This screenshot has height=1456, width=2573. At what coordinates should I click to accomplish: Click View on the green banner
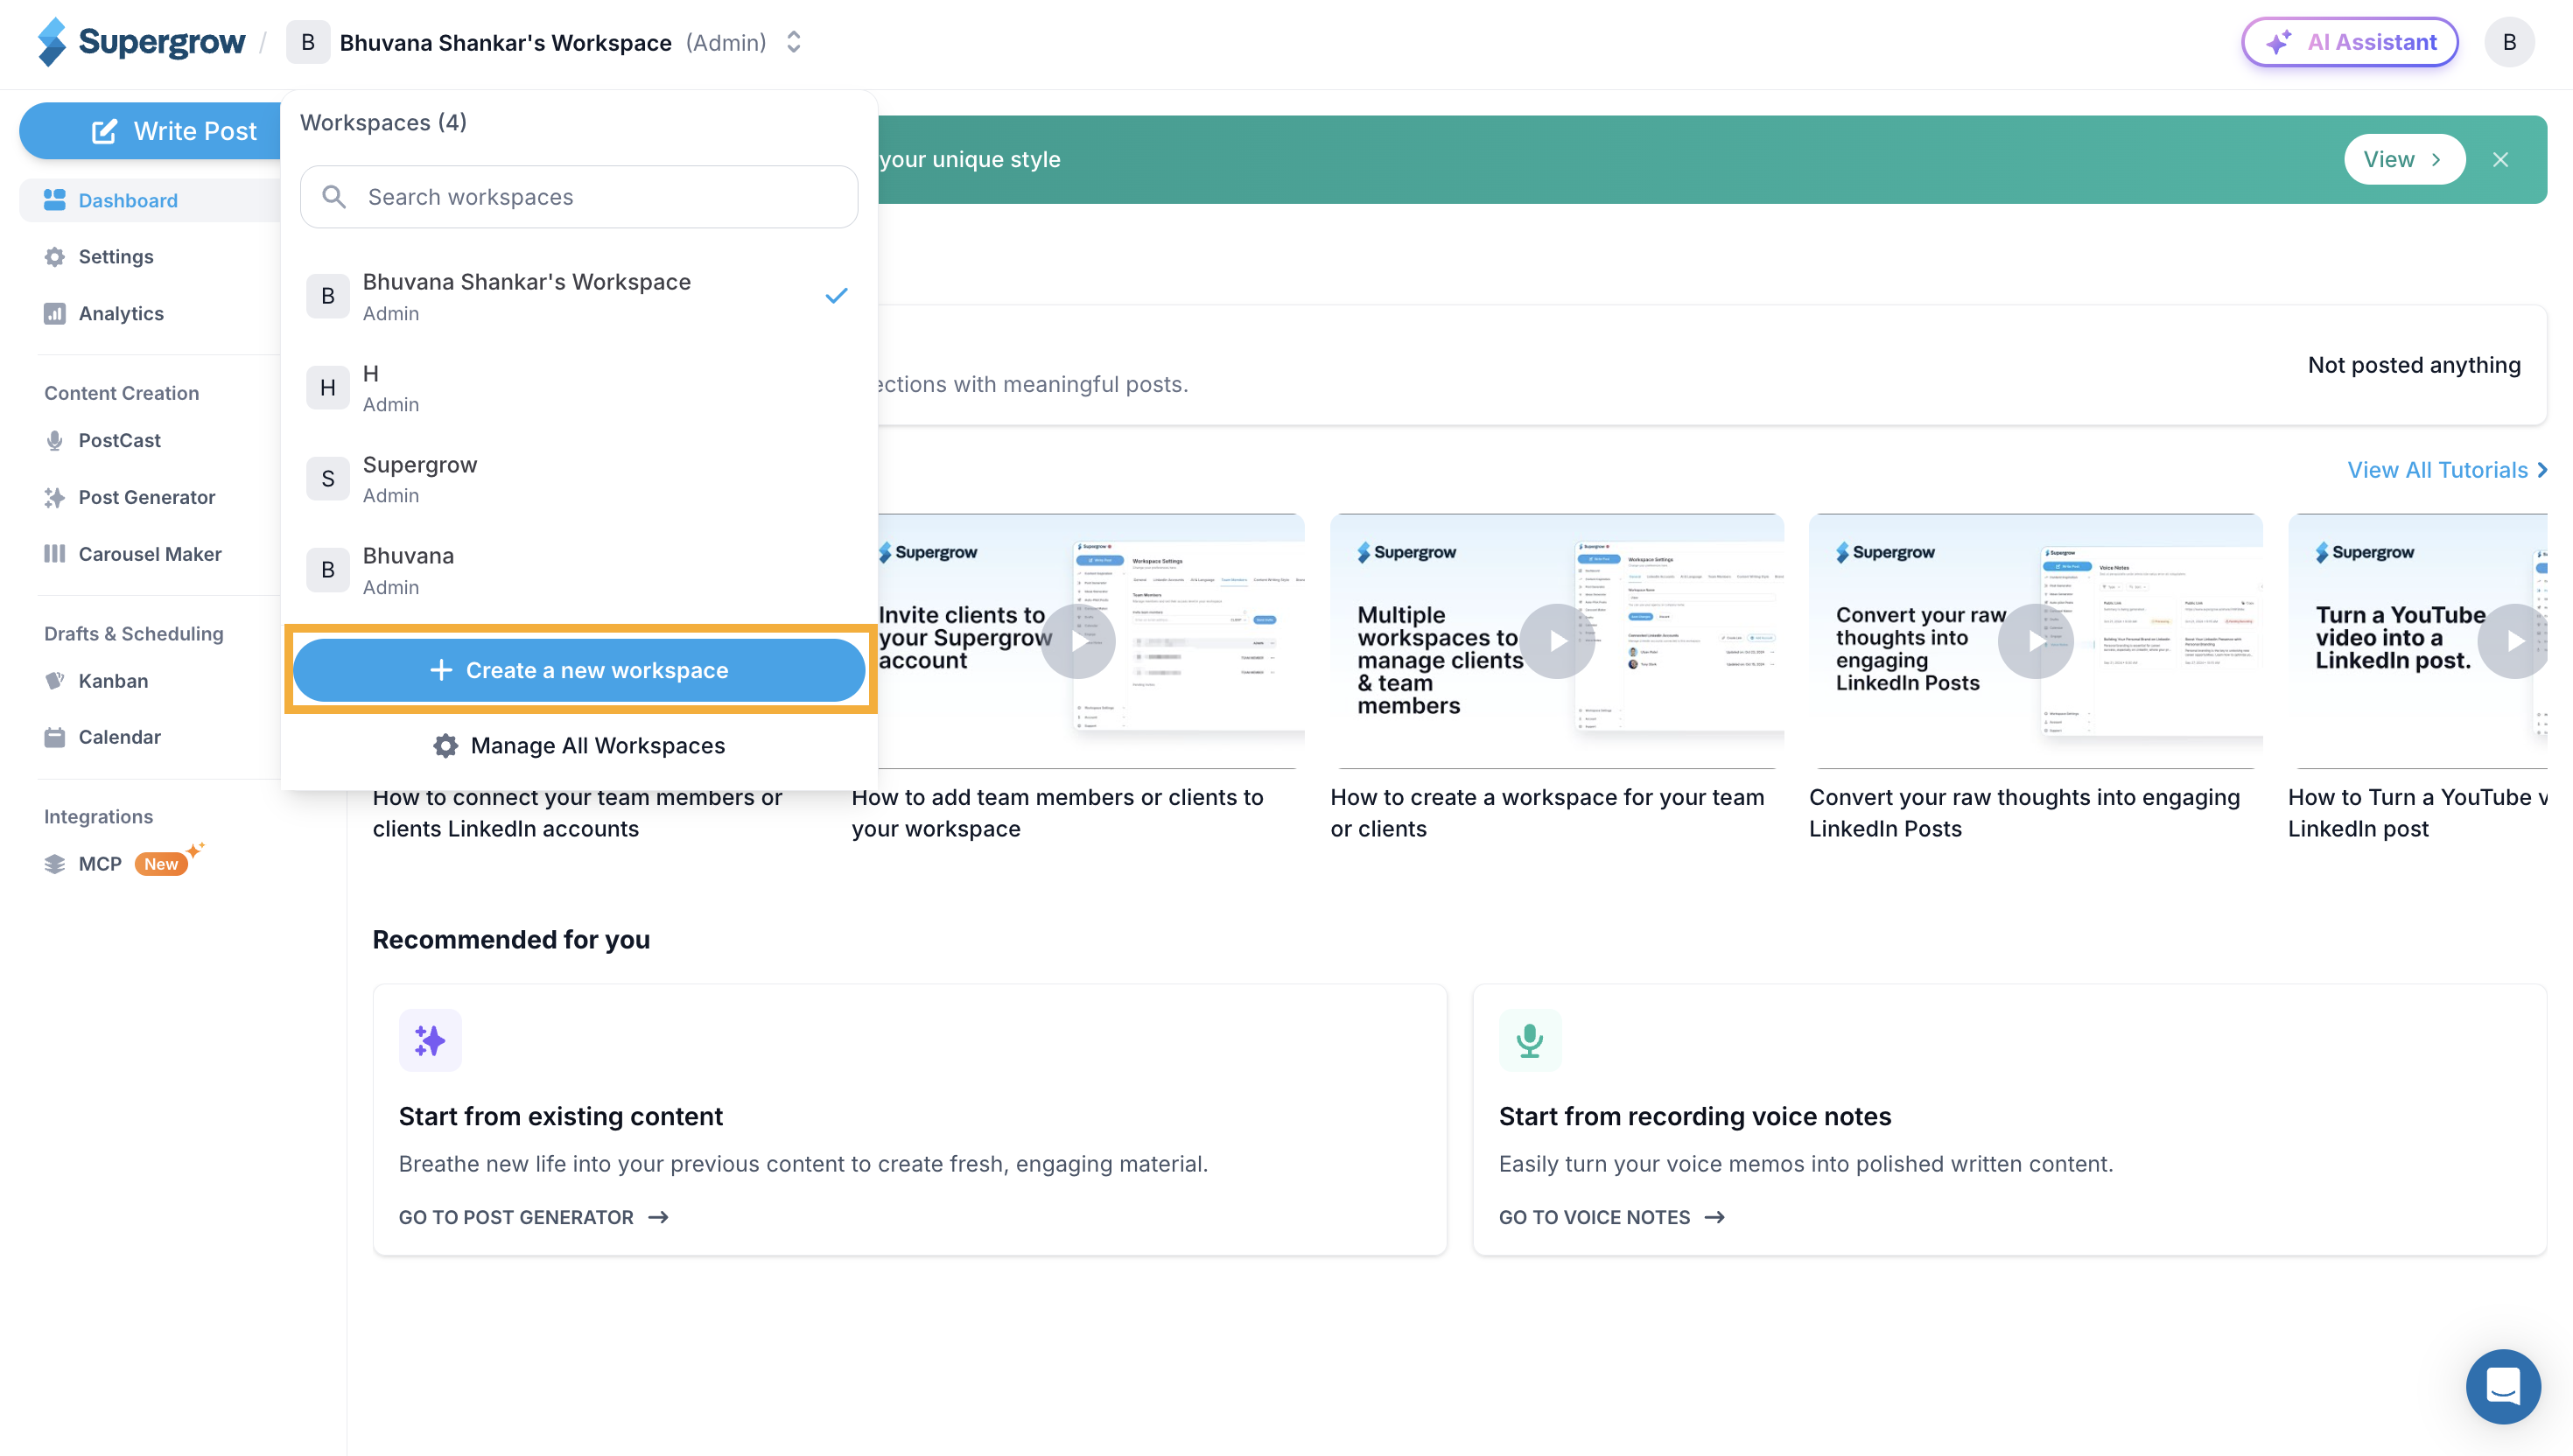[x=2404, y=159]
